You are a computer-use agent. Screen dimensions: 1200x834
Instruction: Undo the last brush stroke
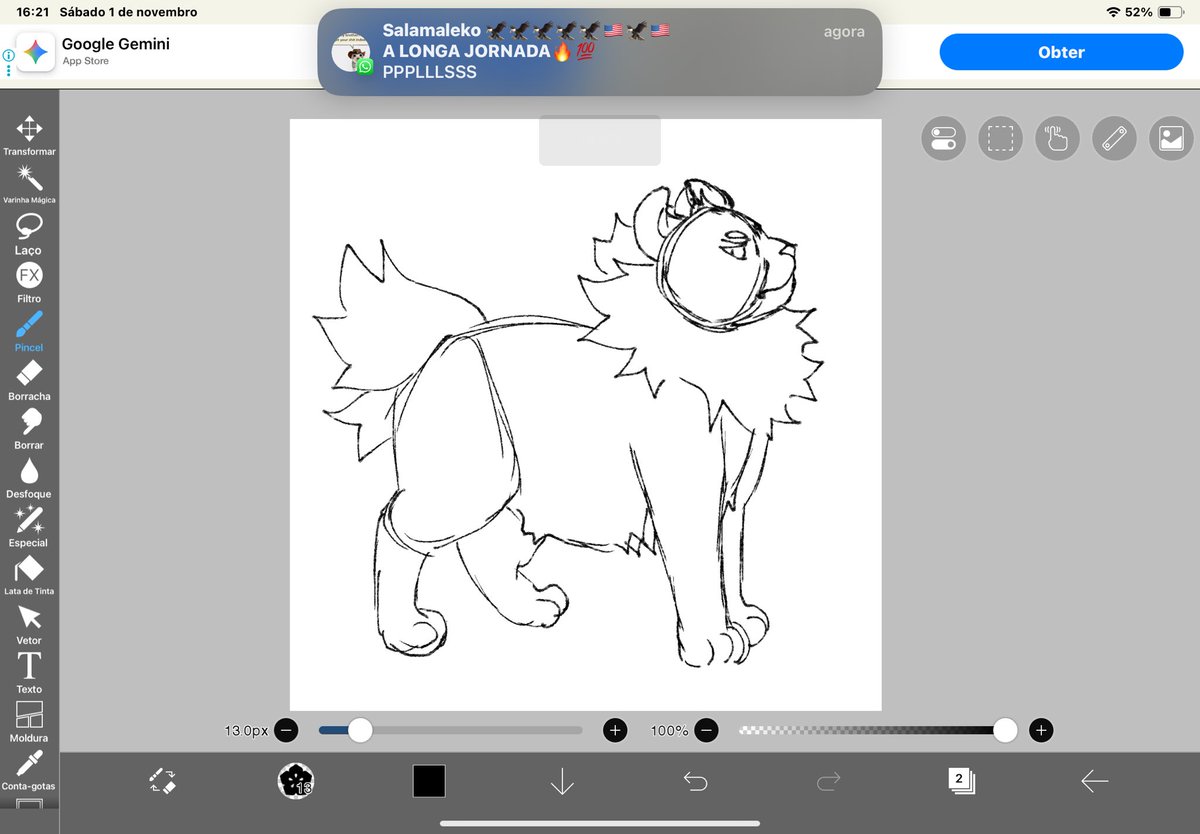(x=695, y=781)
